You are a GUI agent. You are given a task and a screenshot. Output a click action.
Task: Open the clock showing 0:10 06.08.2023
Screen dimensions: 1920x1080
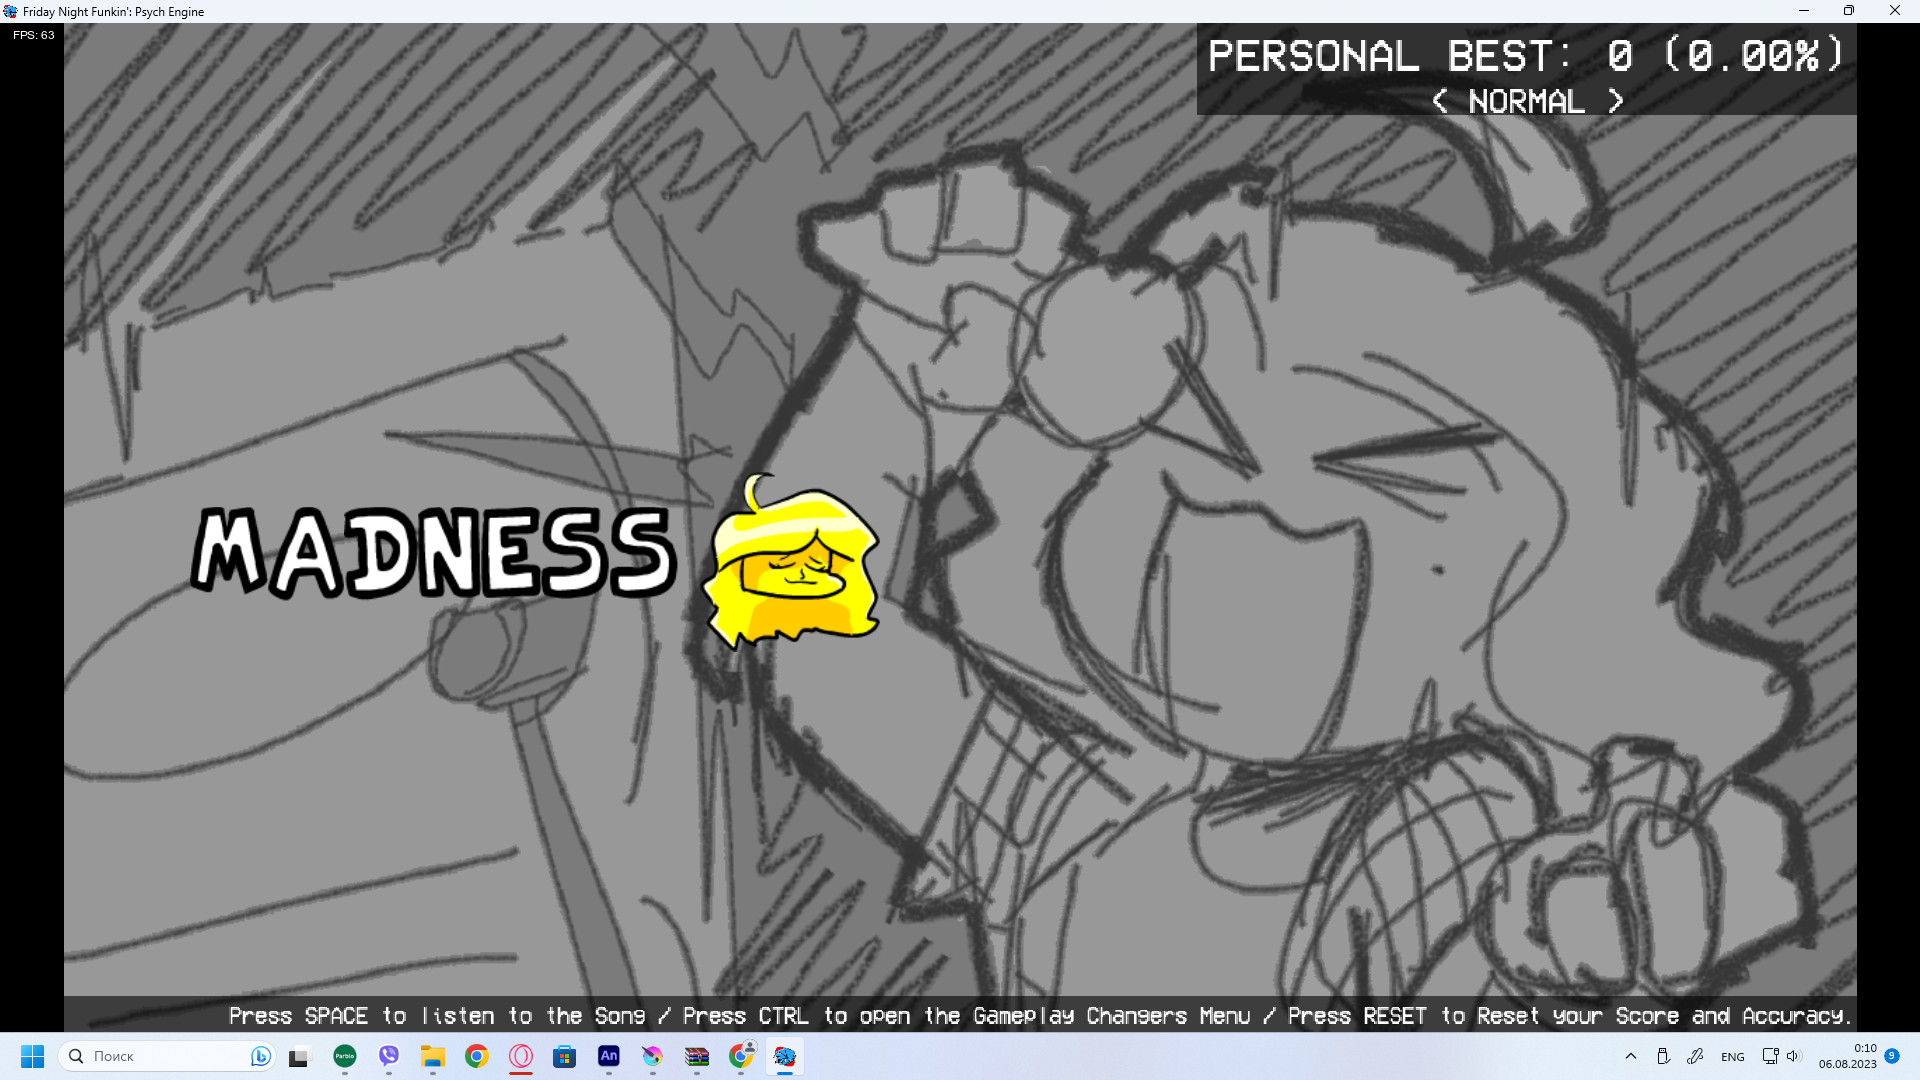(x=1847, y=1056)
